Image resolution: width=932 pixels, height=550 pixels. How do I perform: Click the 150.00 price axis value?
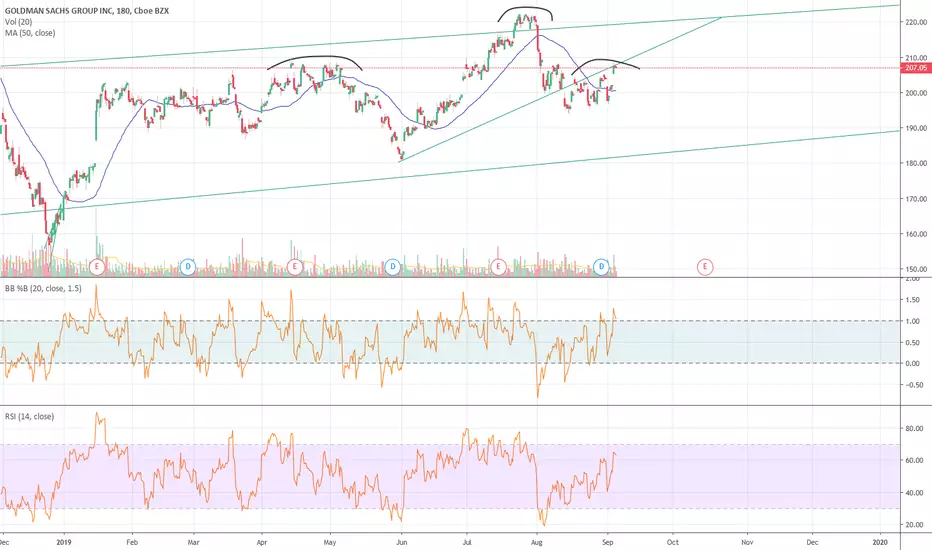(x=916, y=269)
